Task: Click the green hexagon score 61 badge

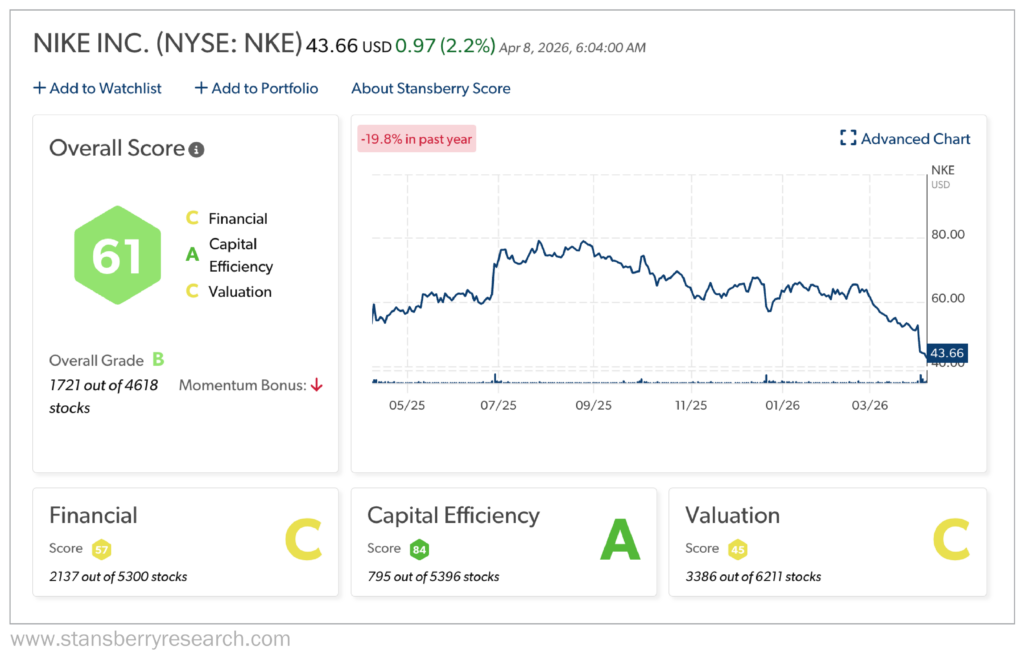Action: coord(118,256)
